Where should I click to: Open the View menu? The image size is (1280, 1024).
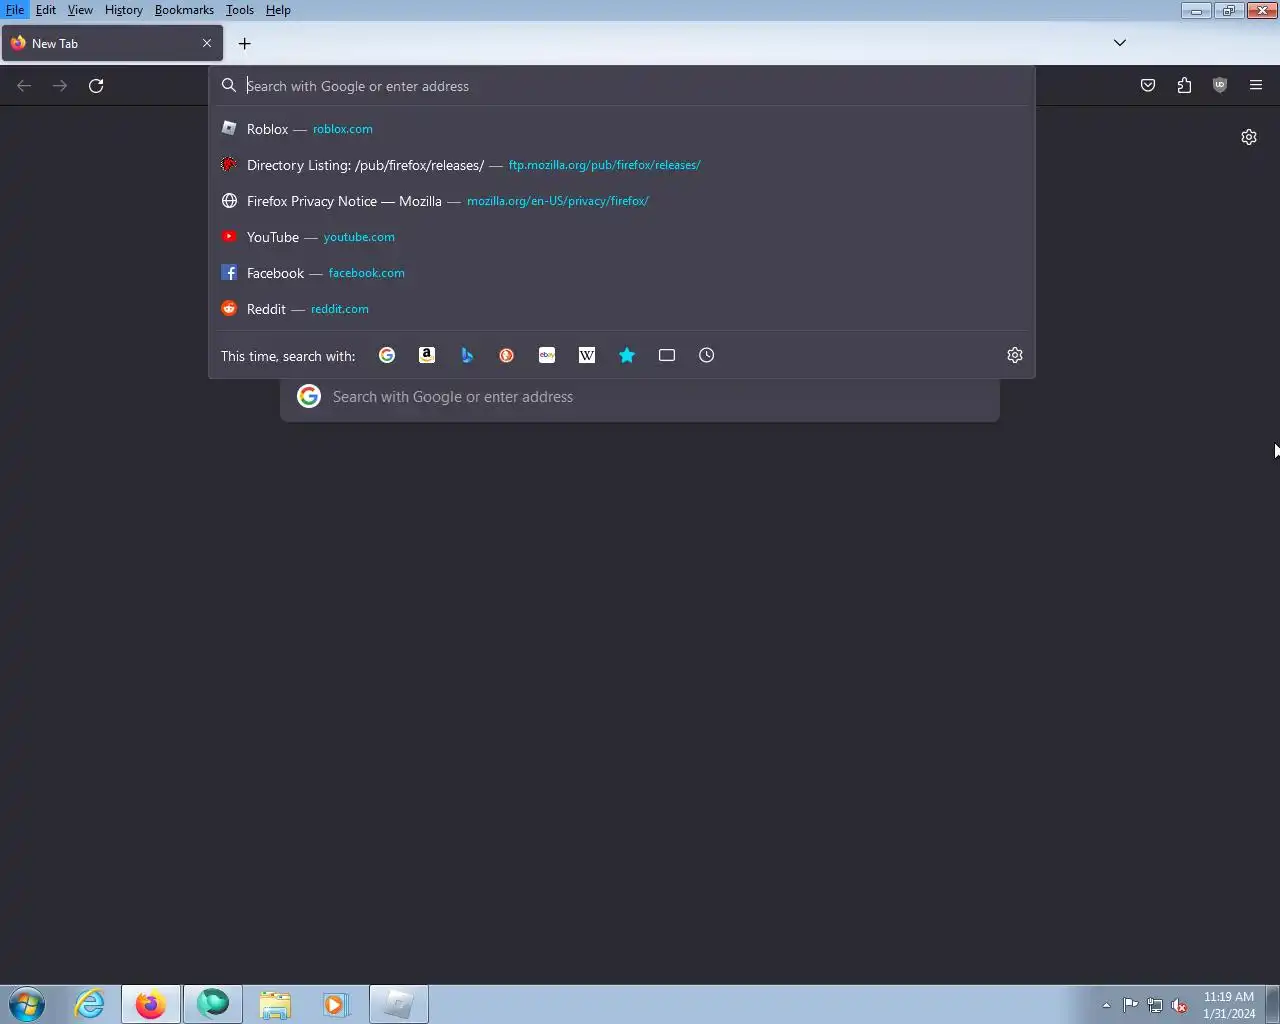point(80,10)
